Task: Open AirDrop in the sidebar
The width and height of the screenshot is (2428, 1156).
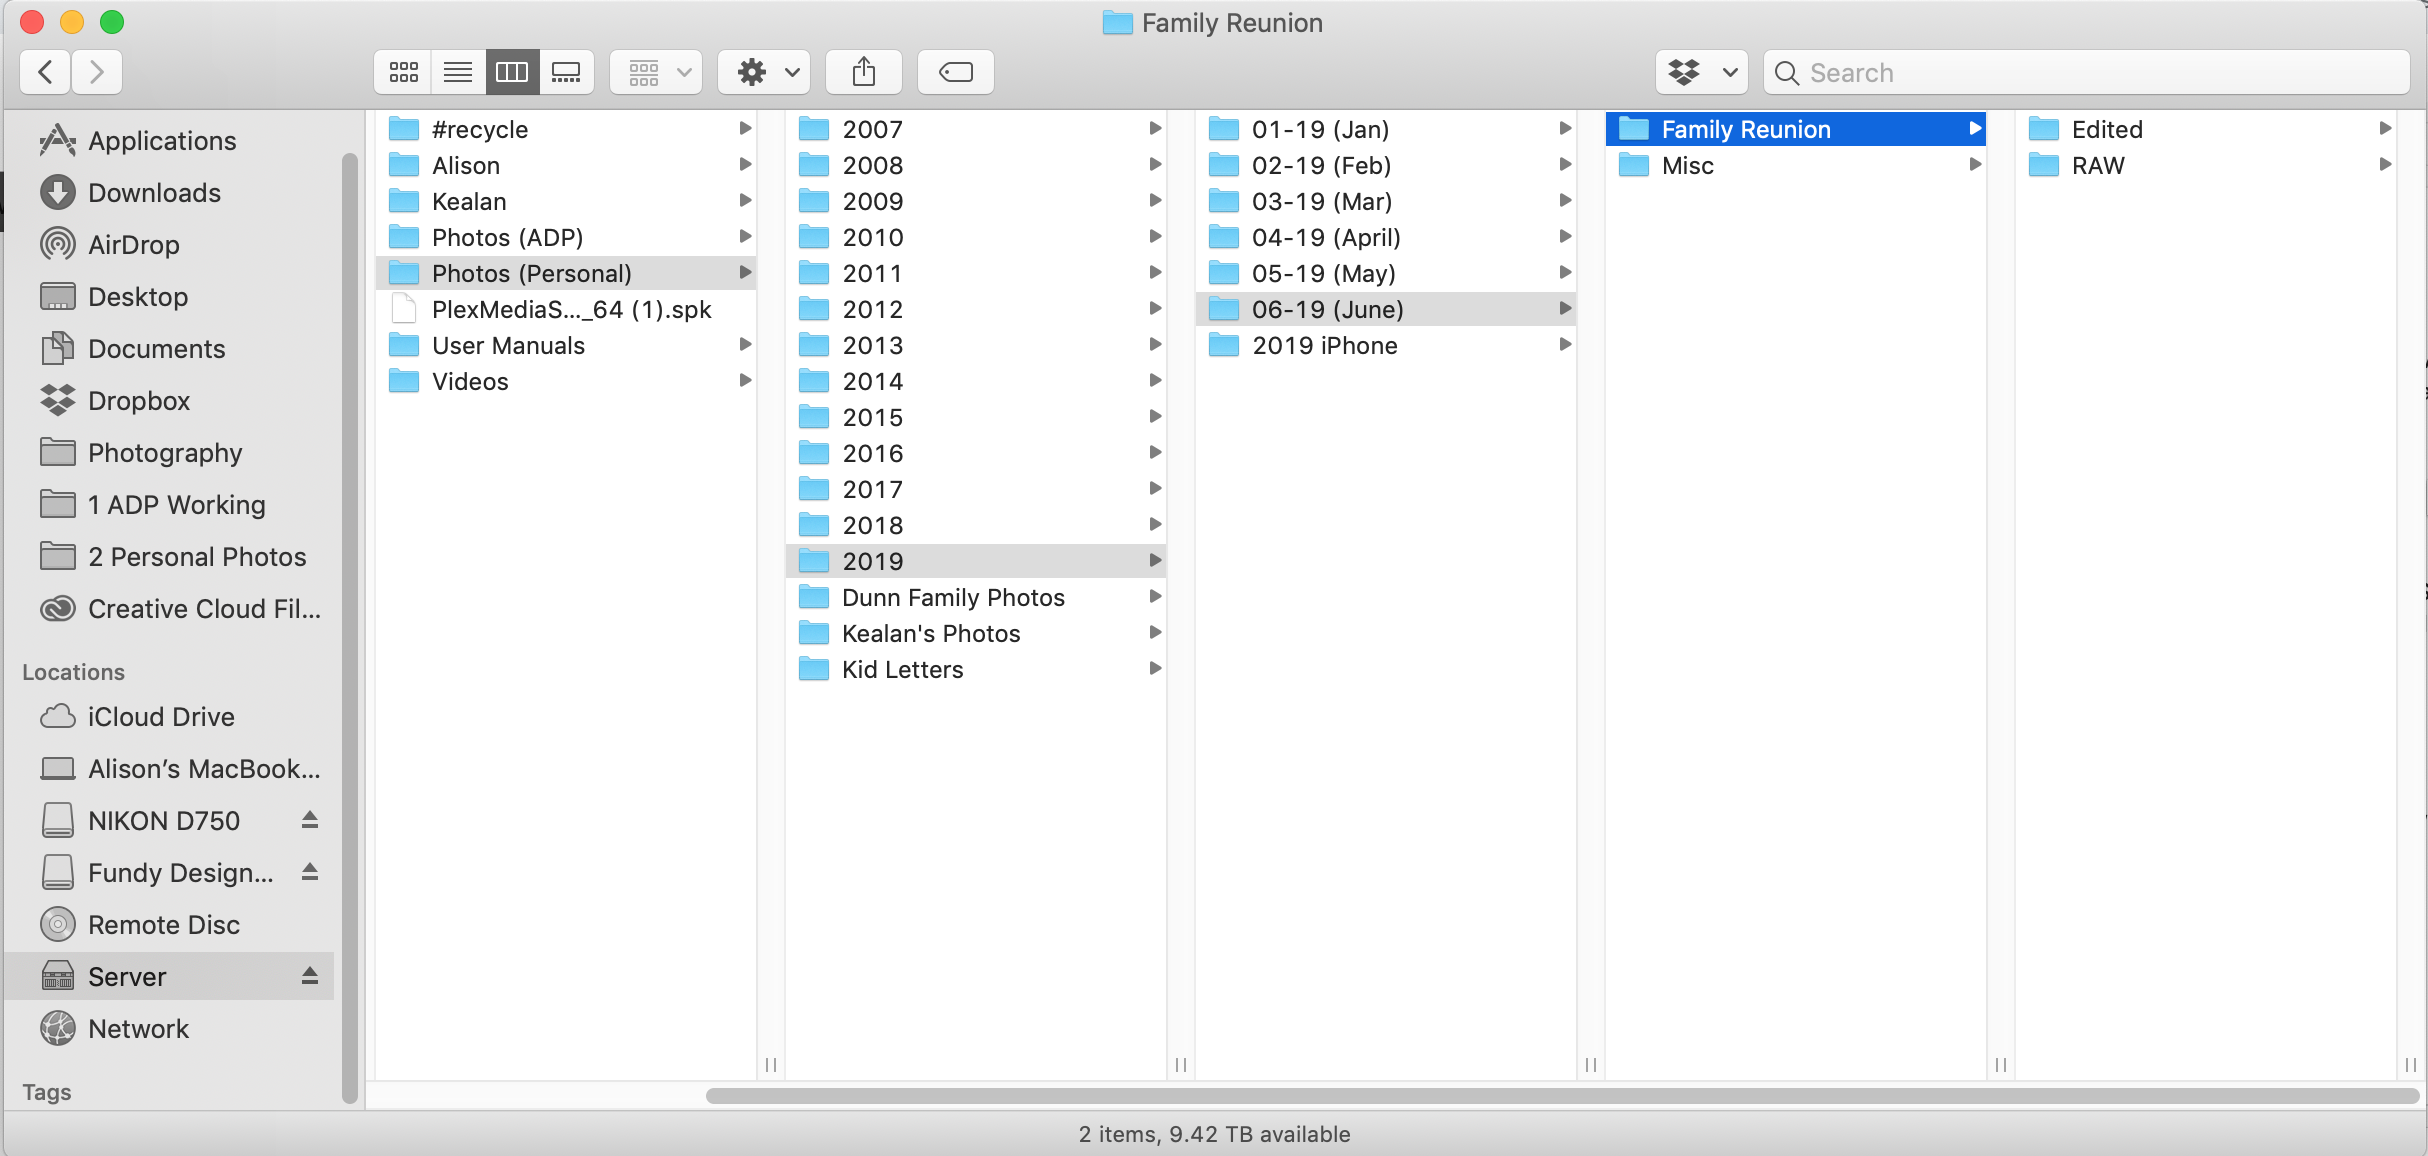Action: coord(170,245)
